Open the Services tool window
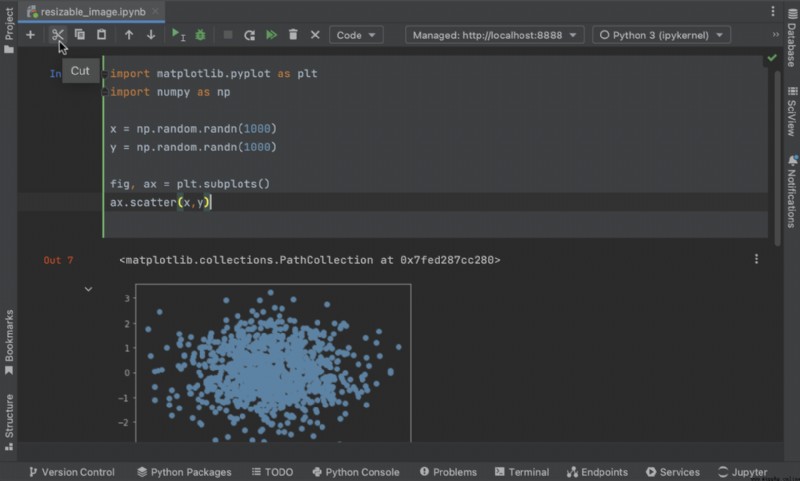The width and height of the screenshot is (800, 481). coord(673,472)
